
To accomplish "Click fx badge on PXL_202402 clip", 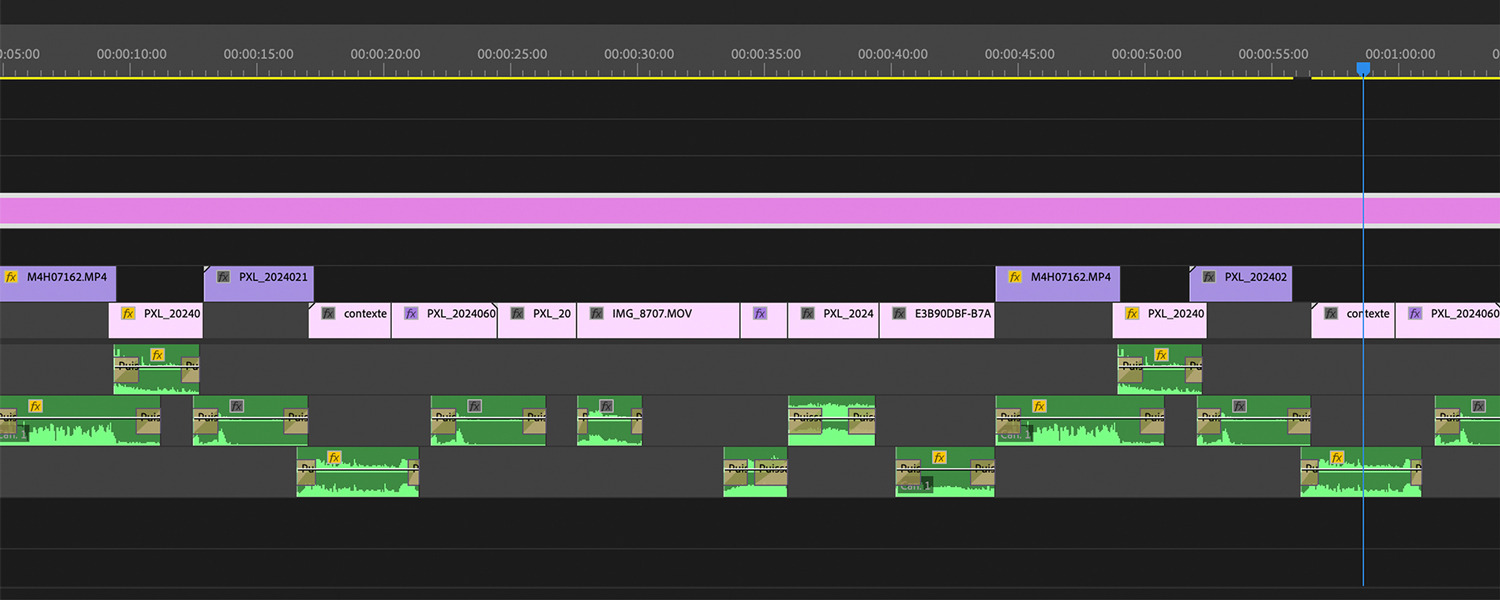I will tap(1209, 277).
